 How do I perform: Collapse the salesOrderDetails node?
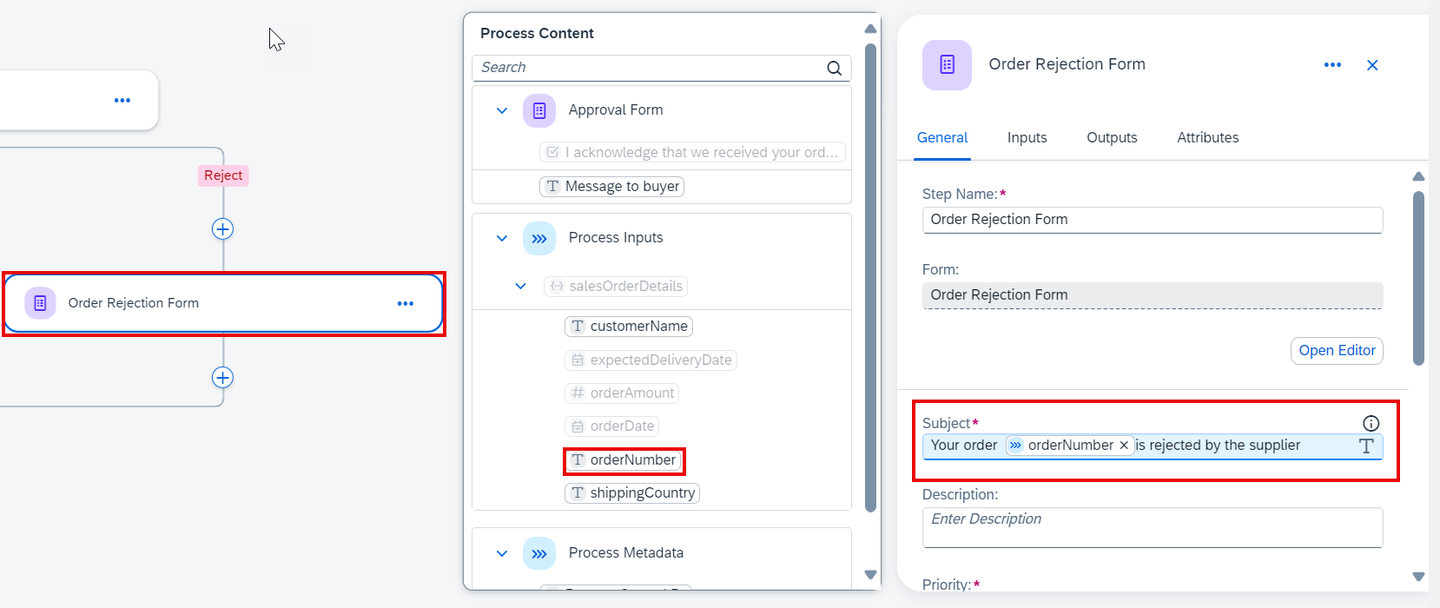pyautogui.click(x=520, y=286)
